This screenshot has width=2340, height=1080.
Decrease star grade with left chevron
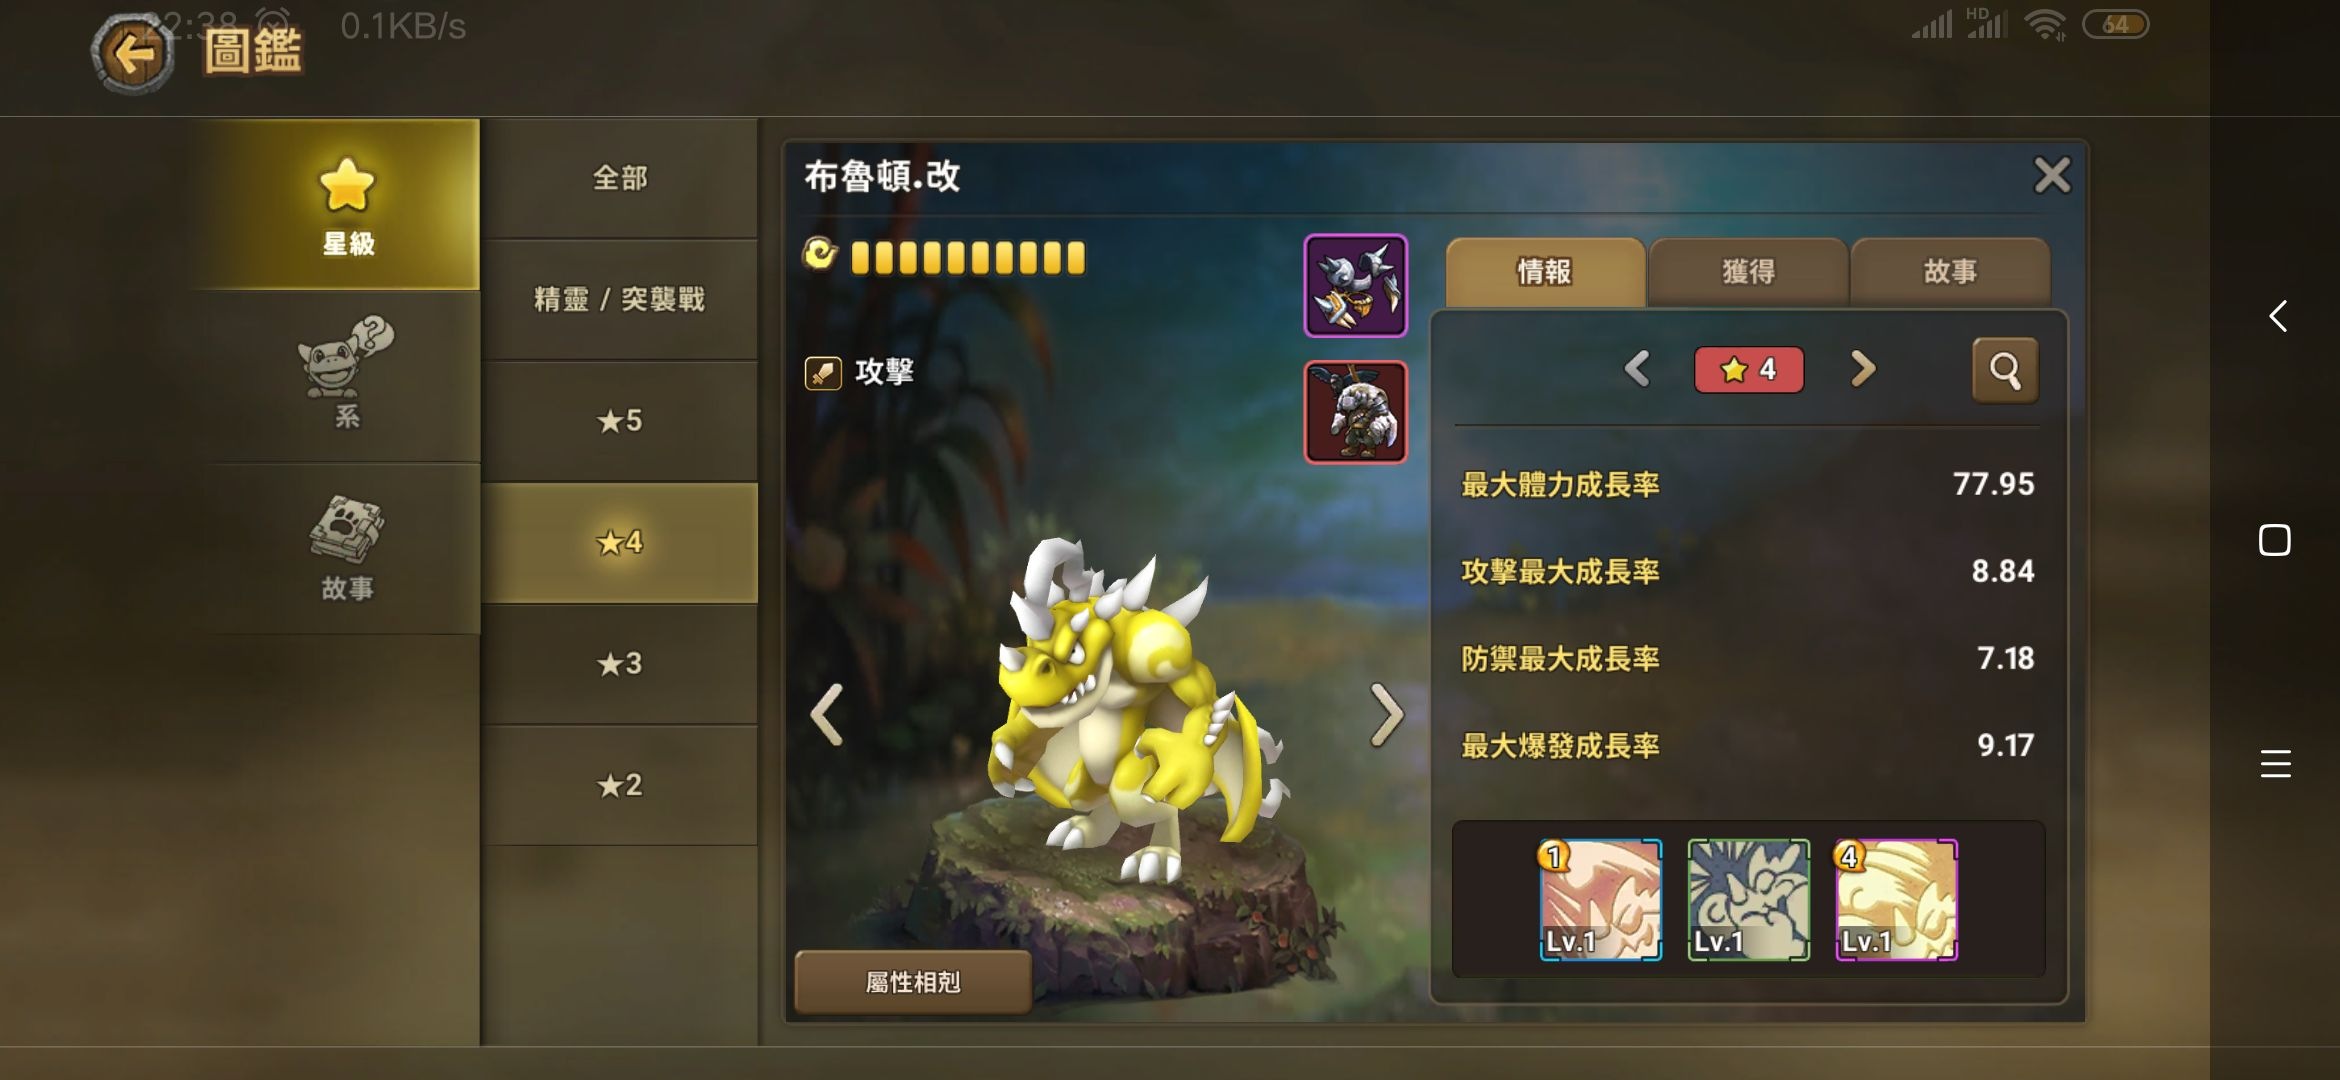click(x=1637, y=369)
